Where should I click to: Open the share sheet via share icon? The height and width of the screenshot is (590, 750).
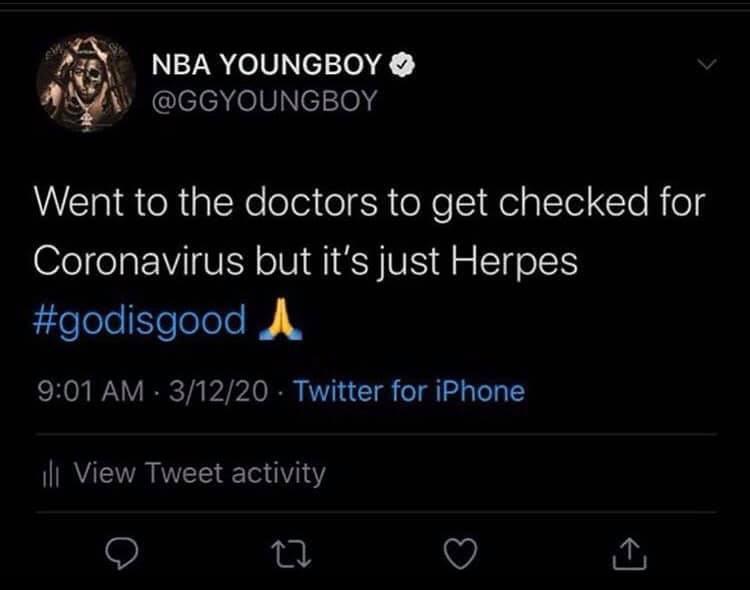[x=630, y=554]
